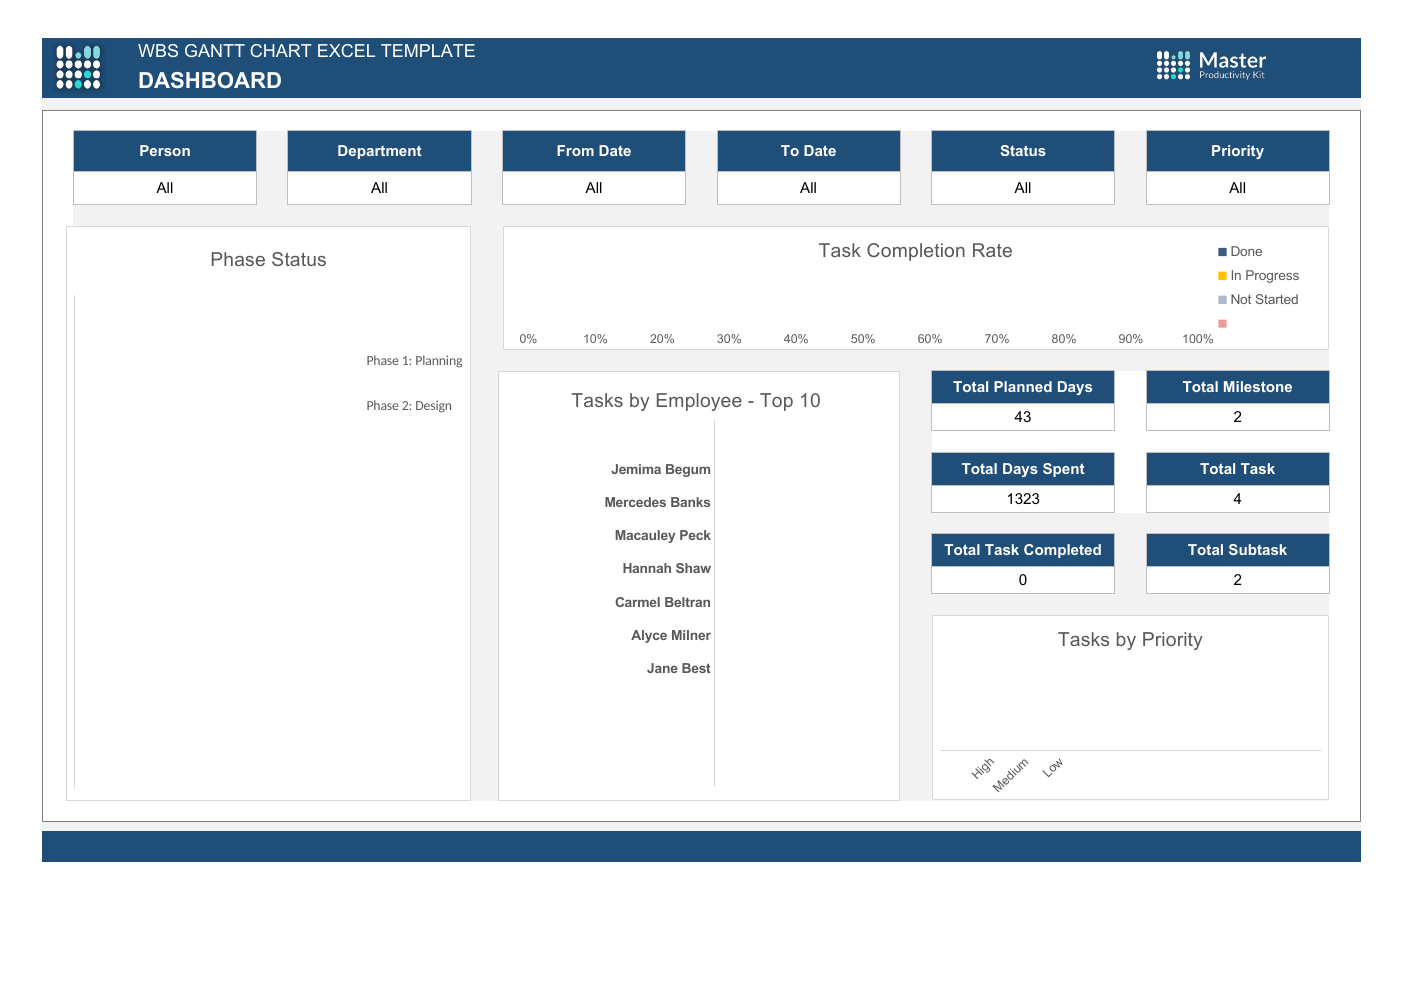
Task: Click the 100% completion axis tick
Action: click(x=1198, y=339)
